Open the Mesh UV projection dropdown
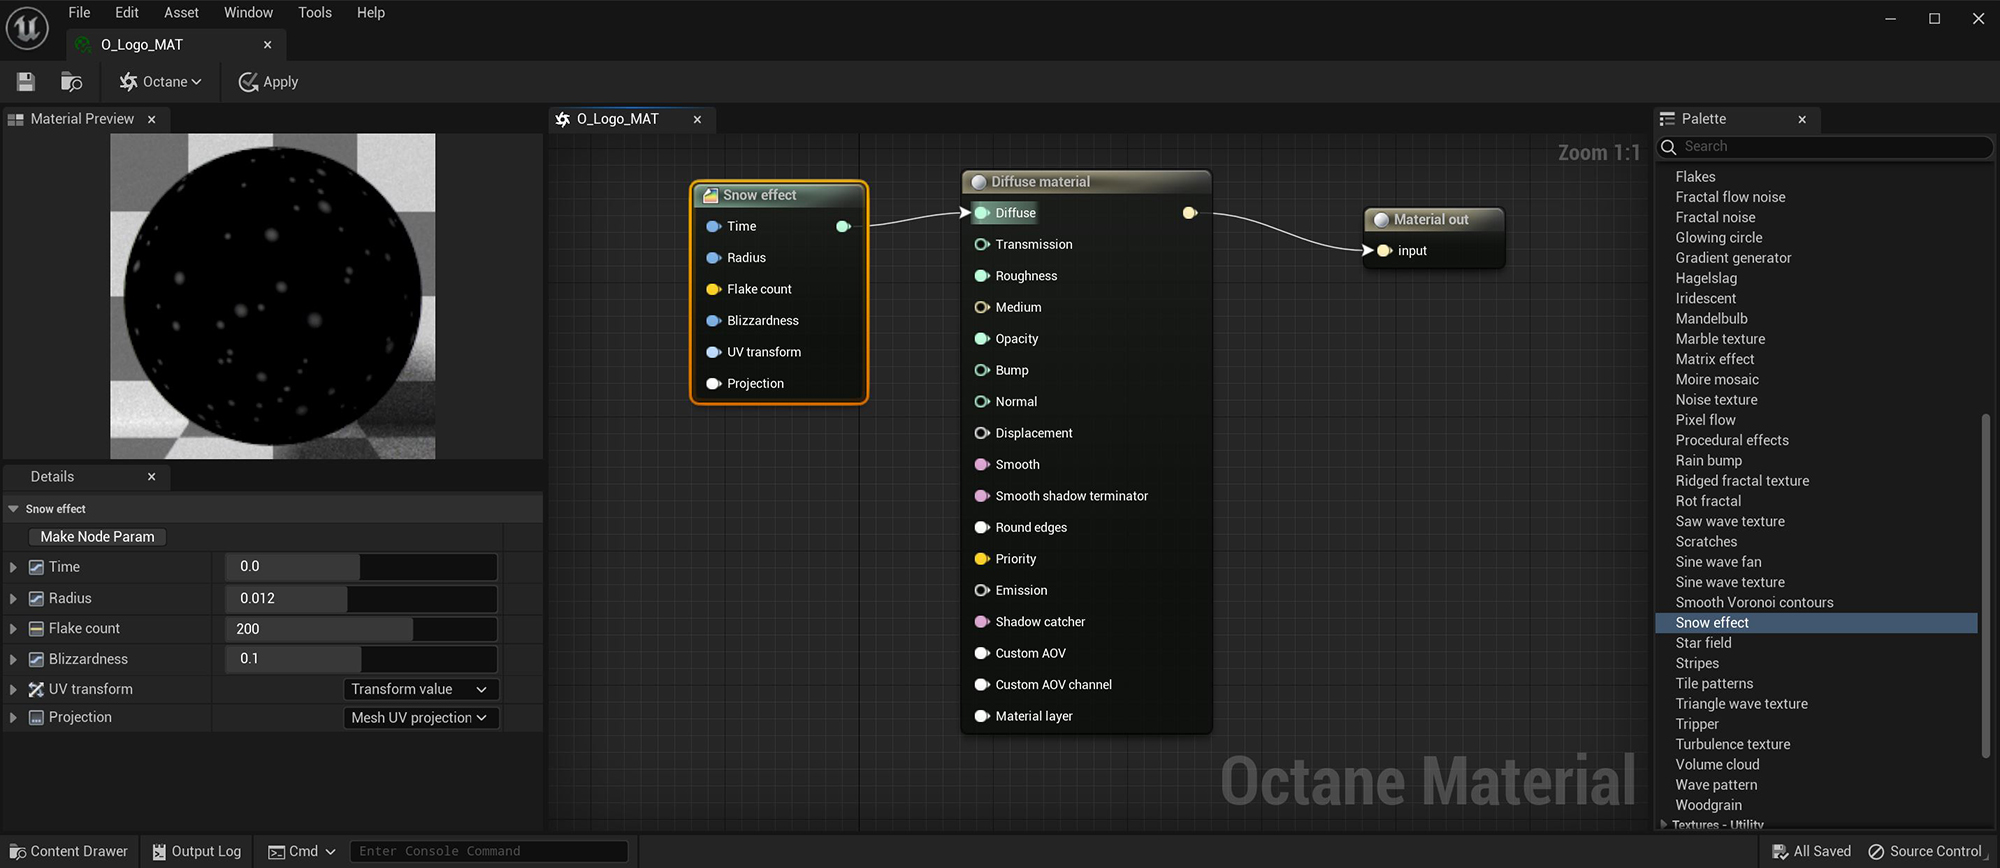 420,718
